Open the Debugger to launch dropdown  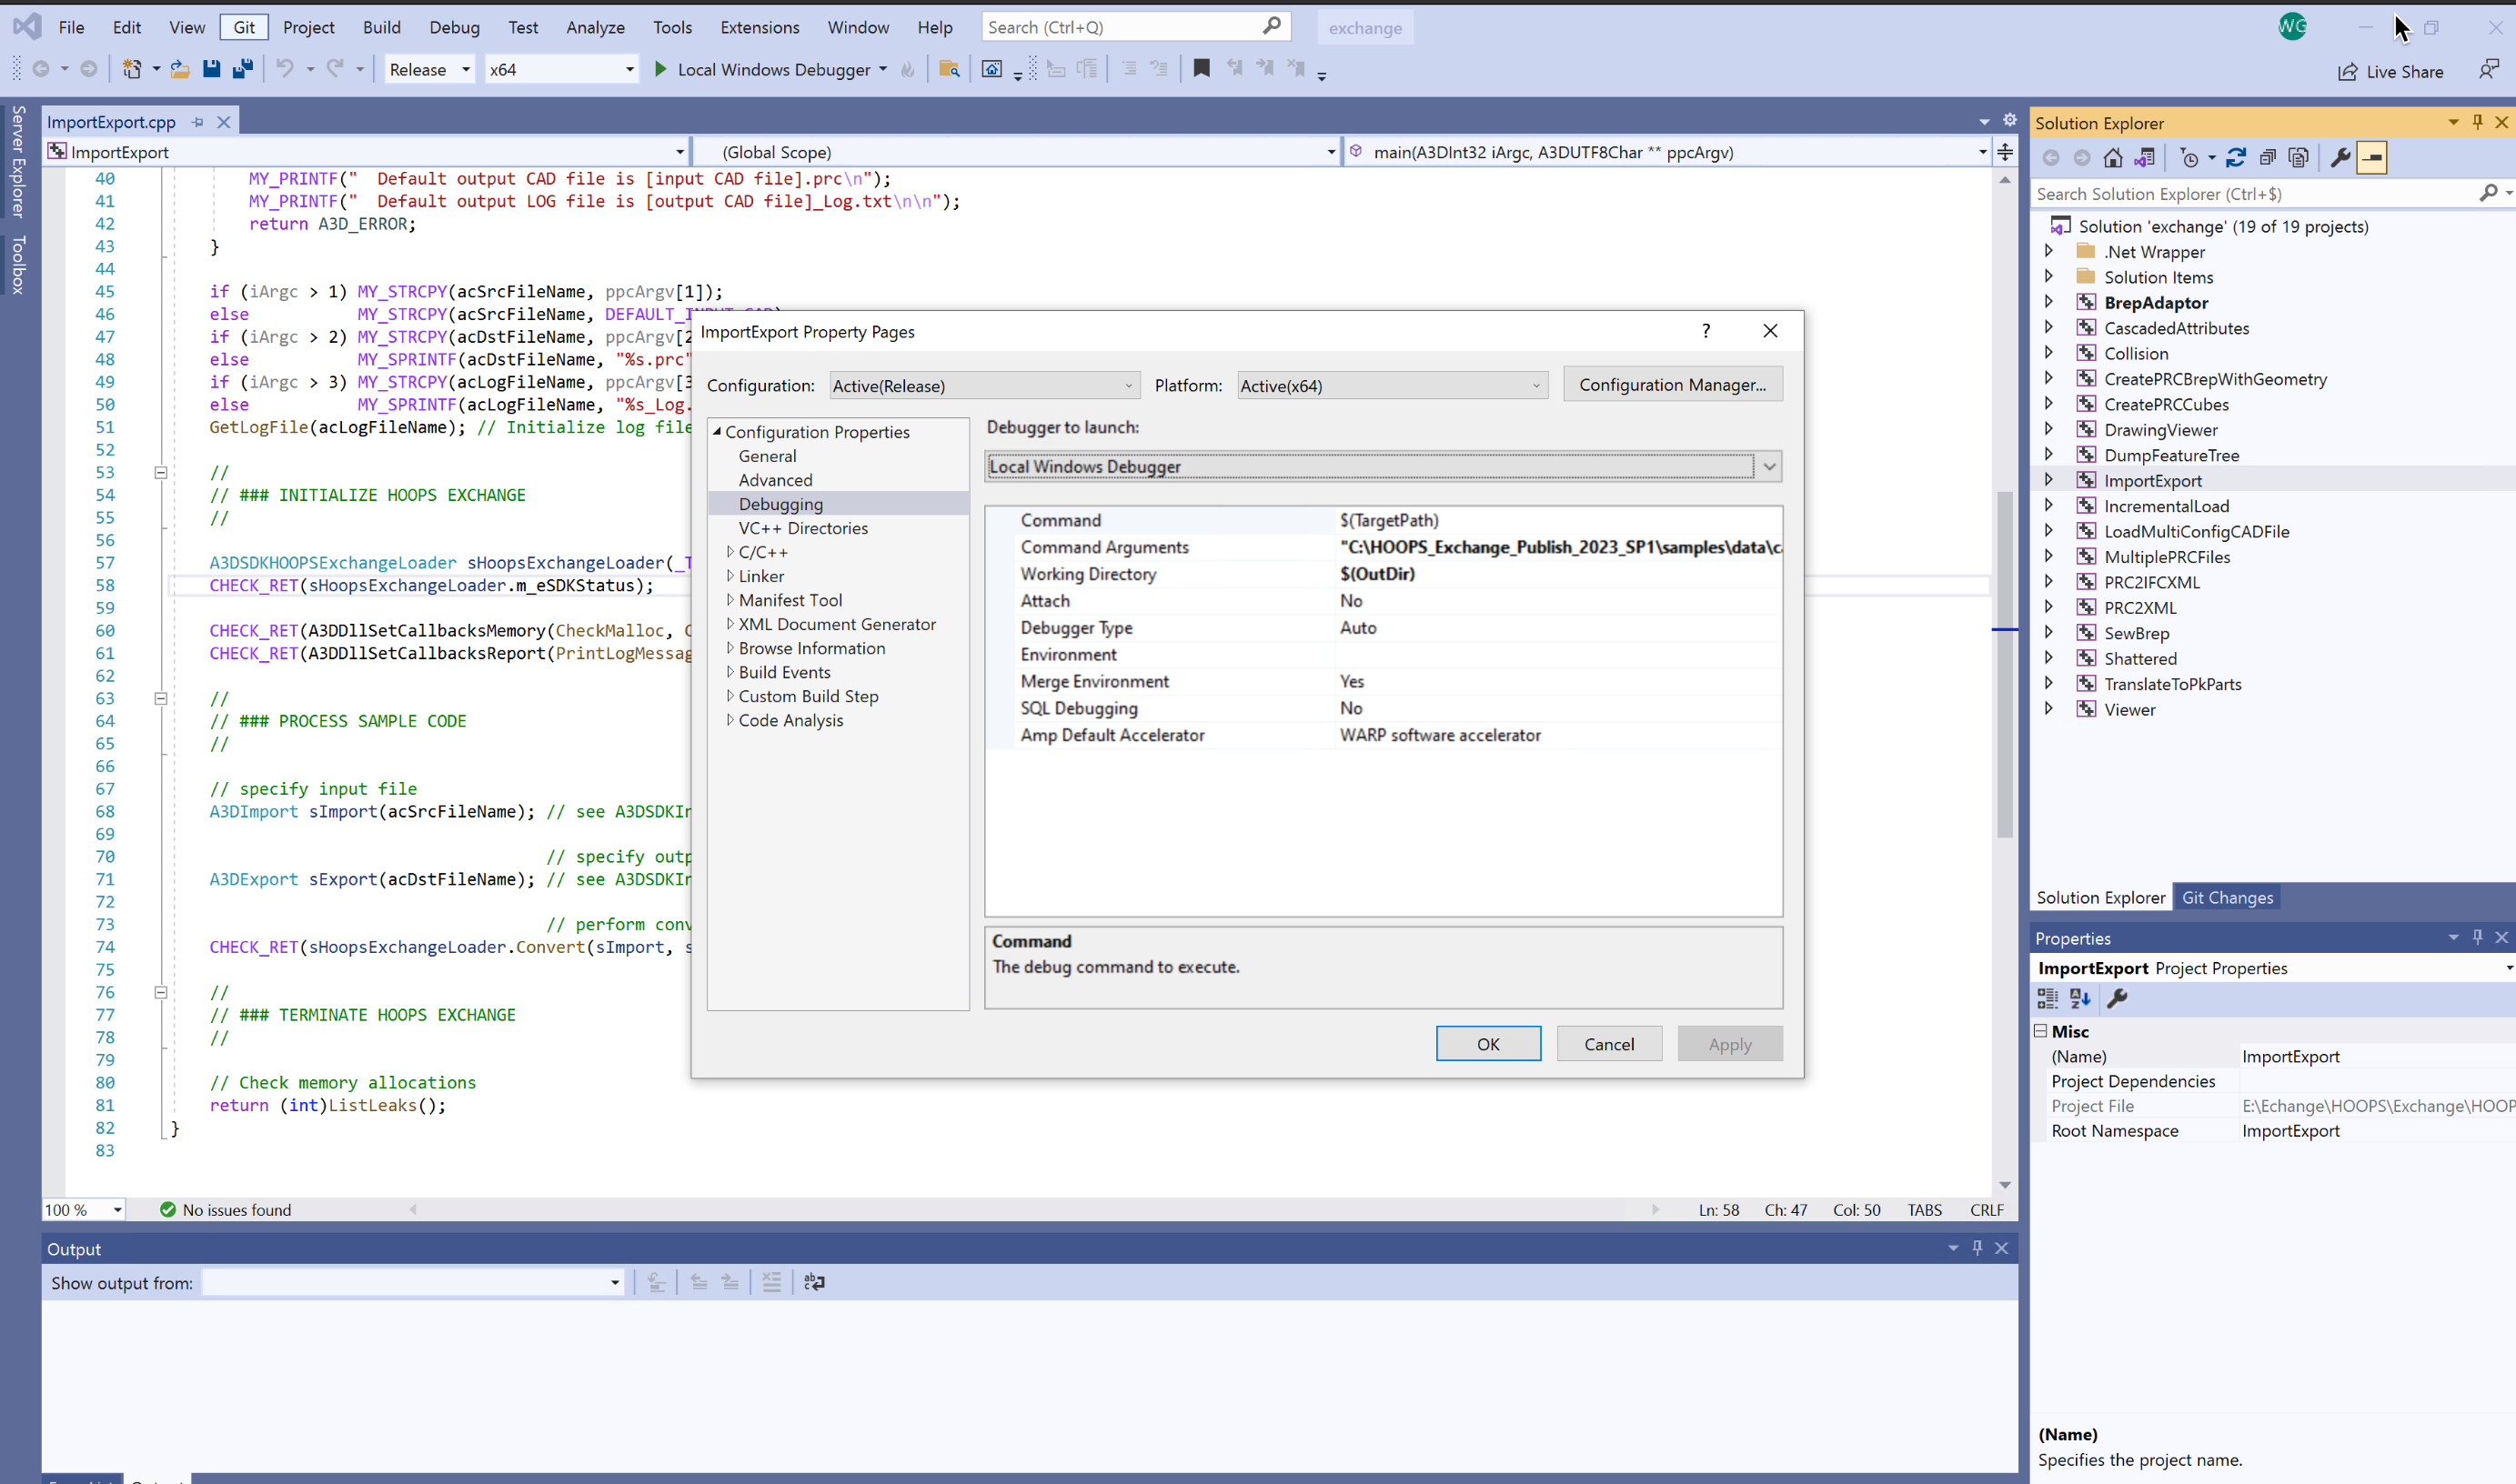[1769, 467]
